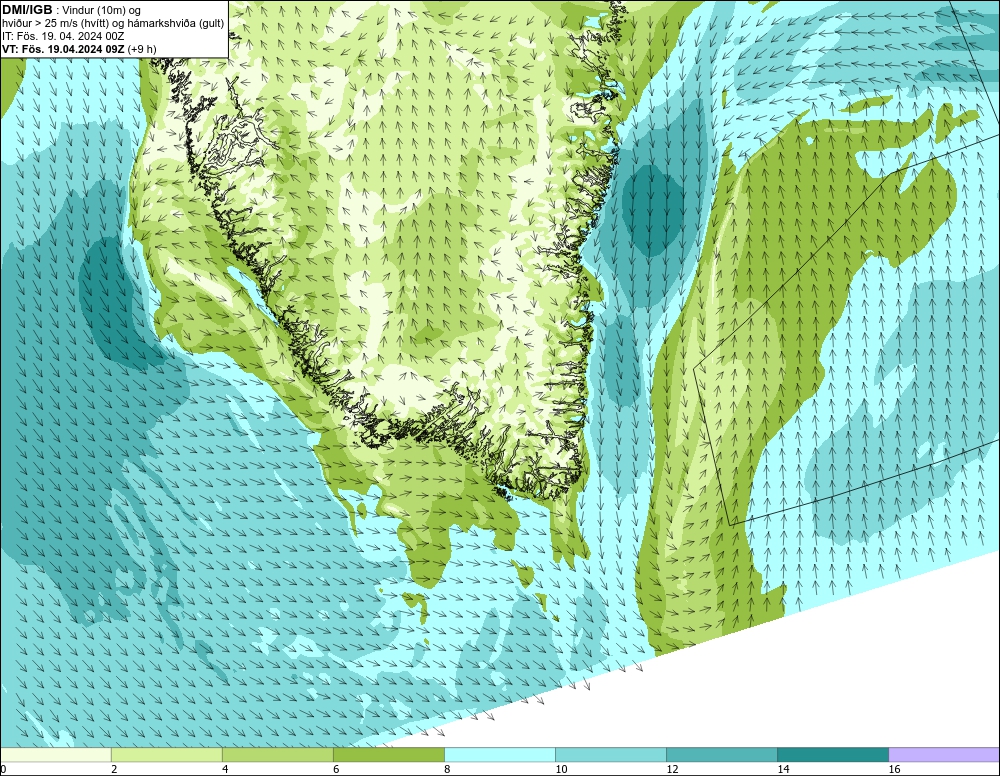Click the light teal 10-12 m/s legend swatch
The height and width of the screenshot is (776, 1000).
tap(611, 755)
